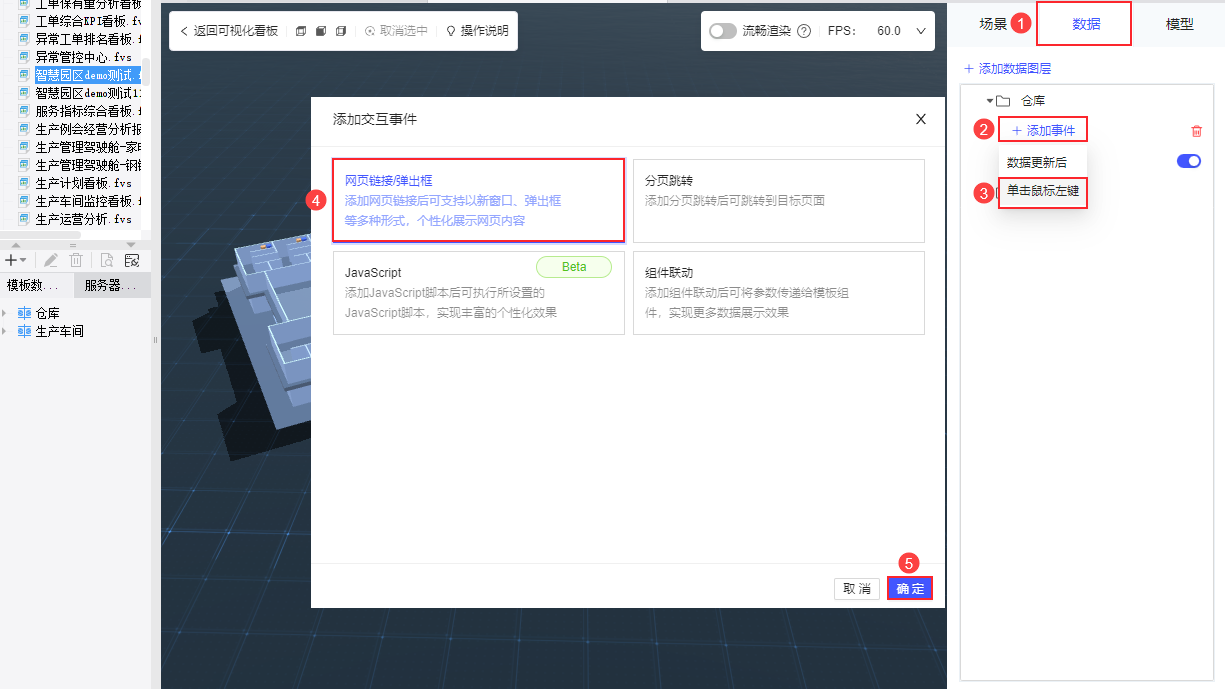Switch to the 模型 tab
The image size is (1225, 689).
(x=1180, y=24)
